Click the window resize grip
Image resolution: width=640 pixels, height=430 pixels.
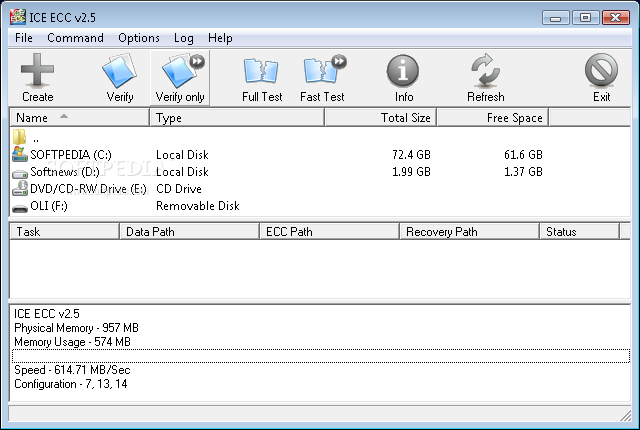point(625,415)
